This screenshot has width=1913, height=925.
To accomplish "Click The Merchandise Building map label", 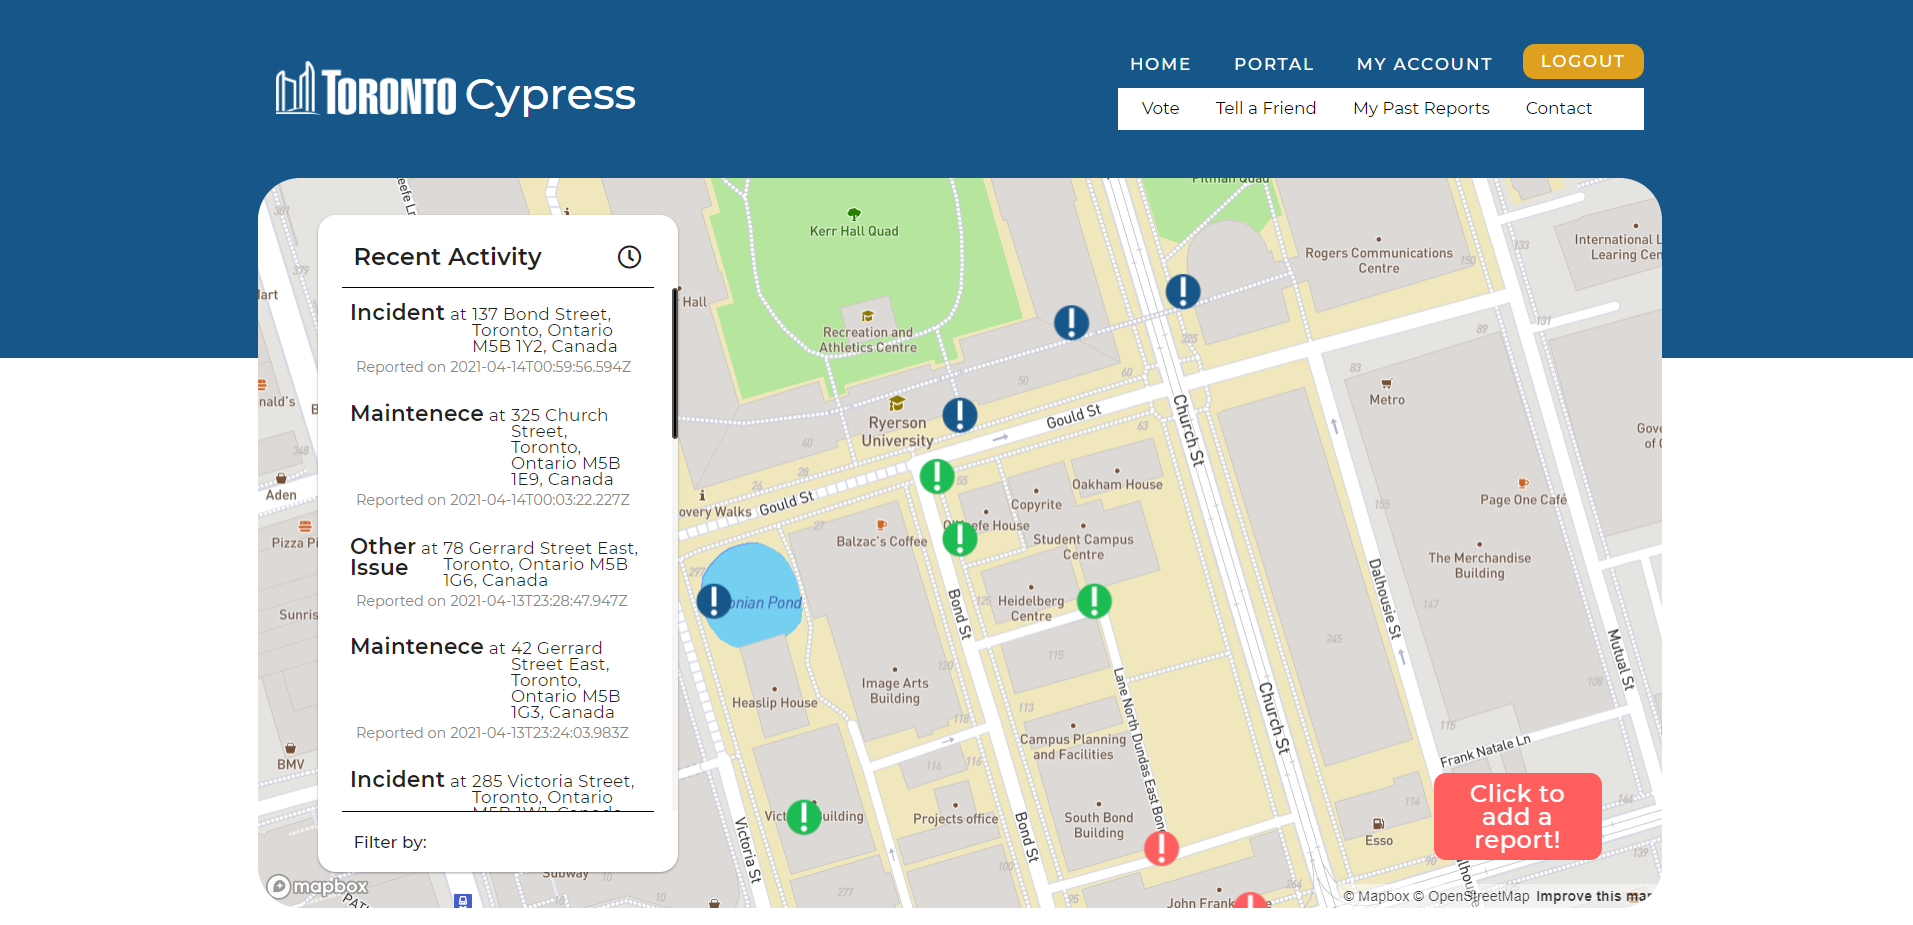I will (1479, 566).
